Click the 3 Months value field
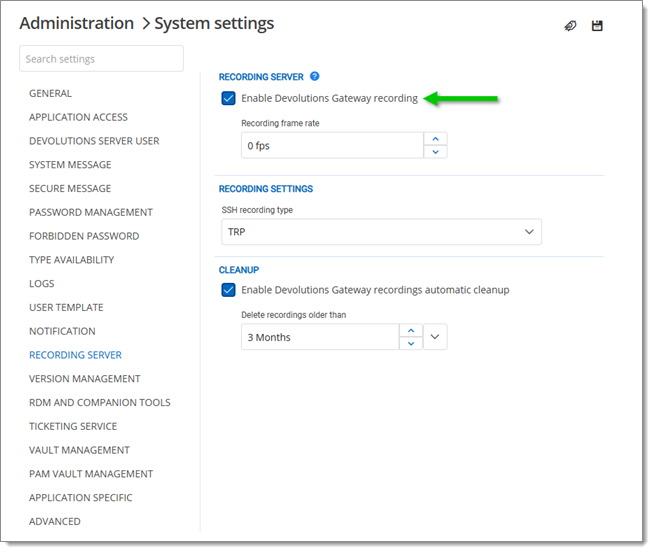The width and height of the screenshot is (653, 552). pyautogui.click(x=320, y=337)
